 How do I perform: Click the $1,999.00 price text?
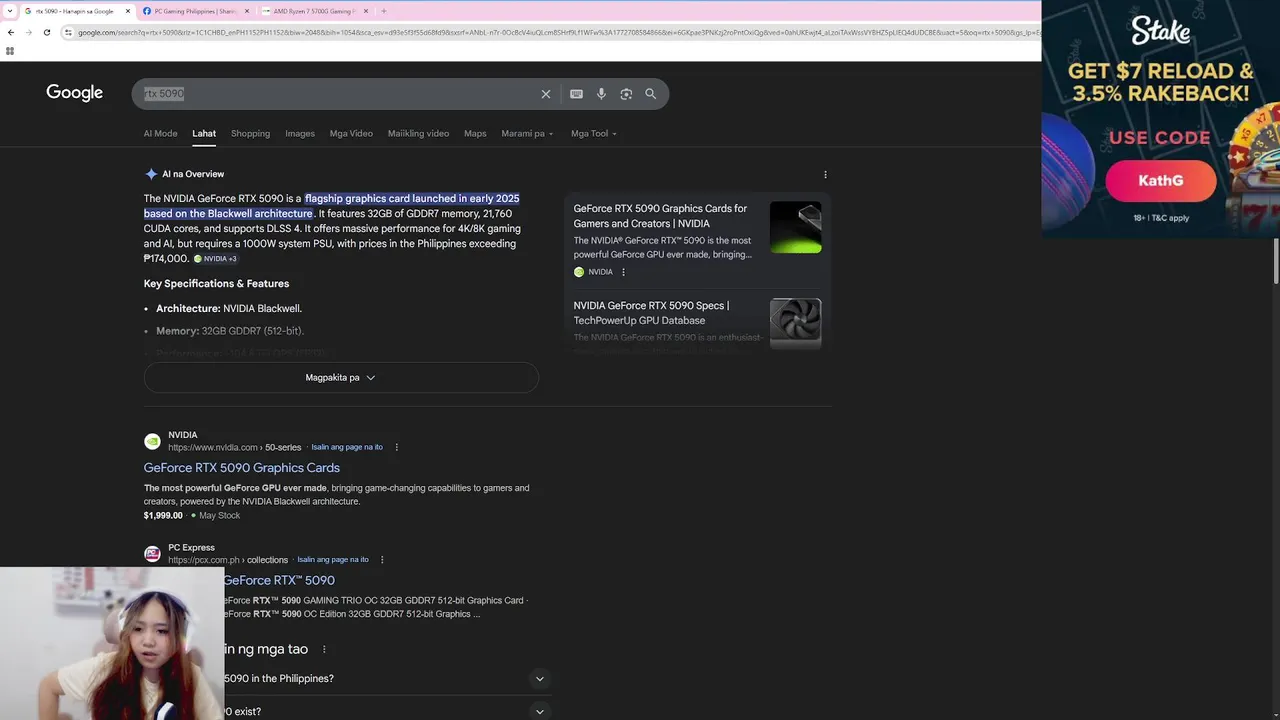click(x=163, y=516)
